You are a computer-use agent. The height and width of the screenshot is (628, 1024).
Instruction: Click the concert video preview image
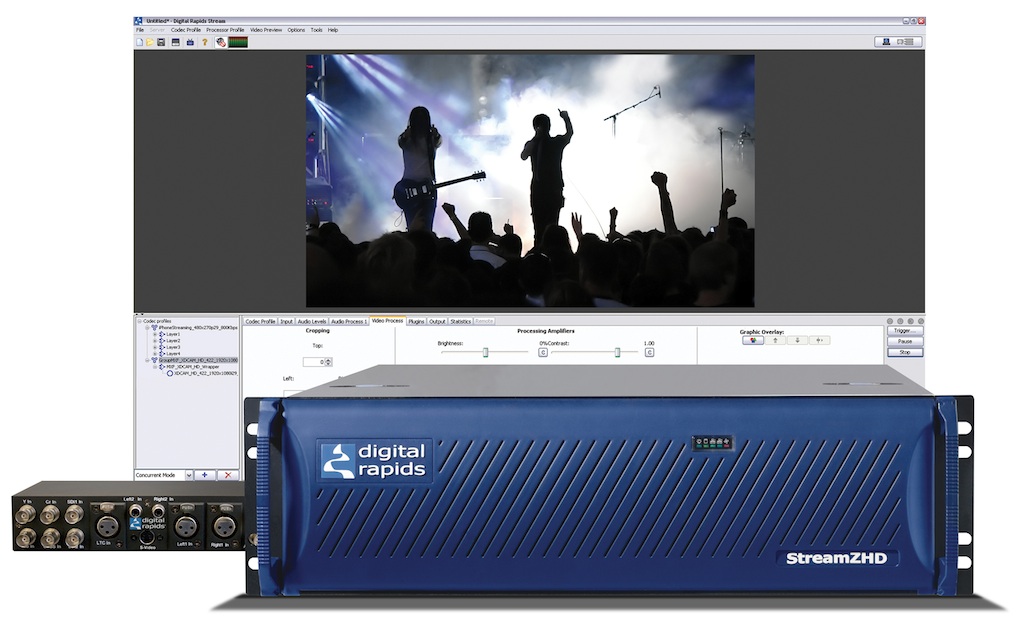click(530, 181)
